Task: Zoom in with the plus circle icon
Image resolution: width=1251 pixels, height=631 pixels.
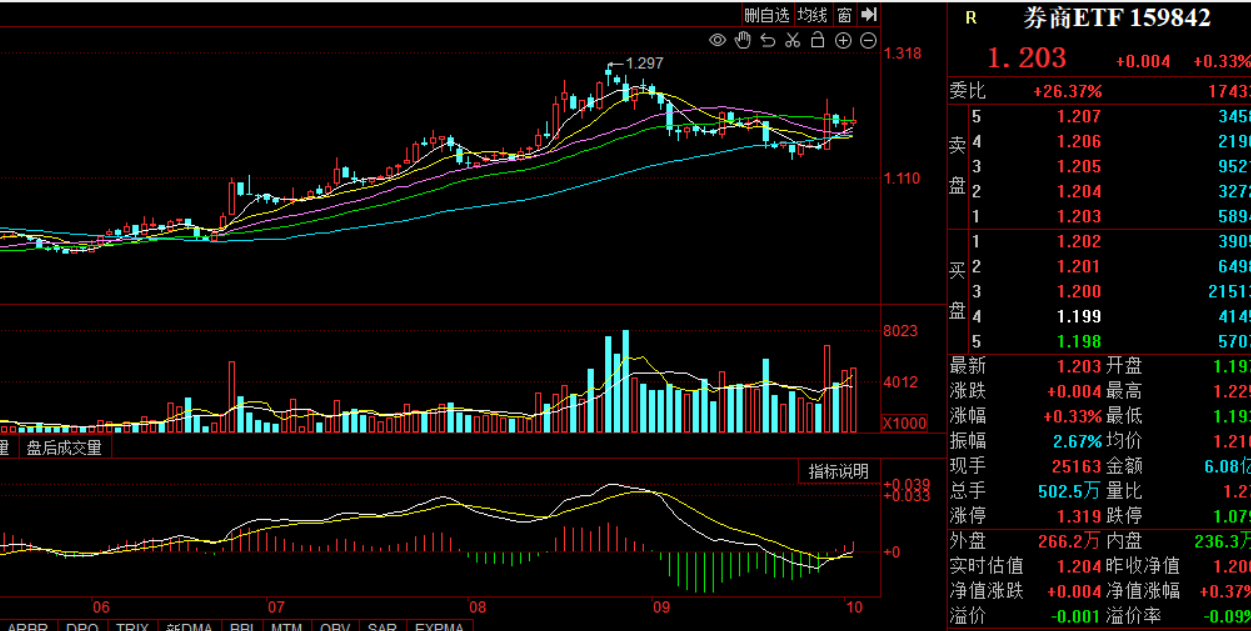Action: coord(843,40)
